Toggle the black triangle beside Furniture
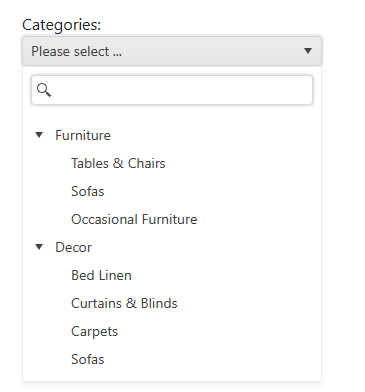Screen dimensions: 365x392 39,135
